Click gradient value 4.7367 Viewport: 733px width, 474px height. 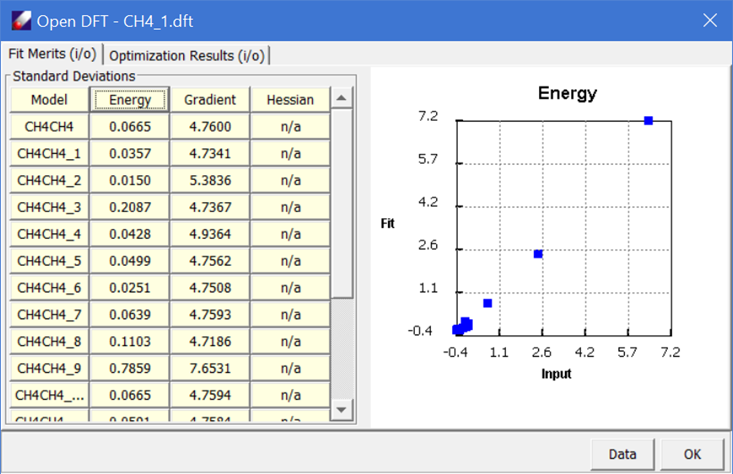(x=210, y=207)
